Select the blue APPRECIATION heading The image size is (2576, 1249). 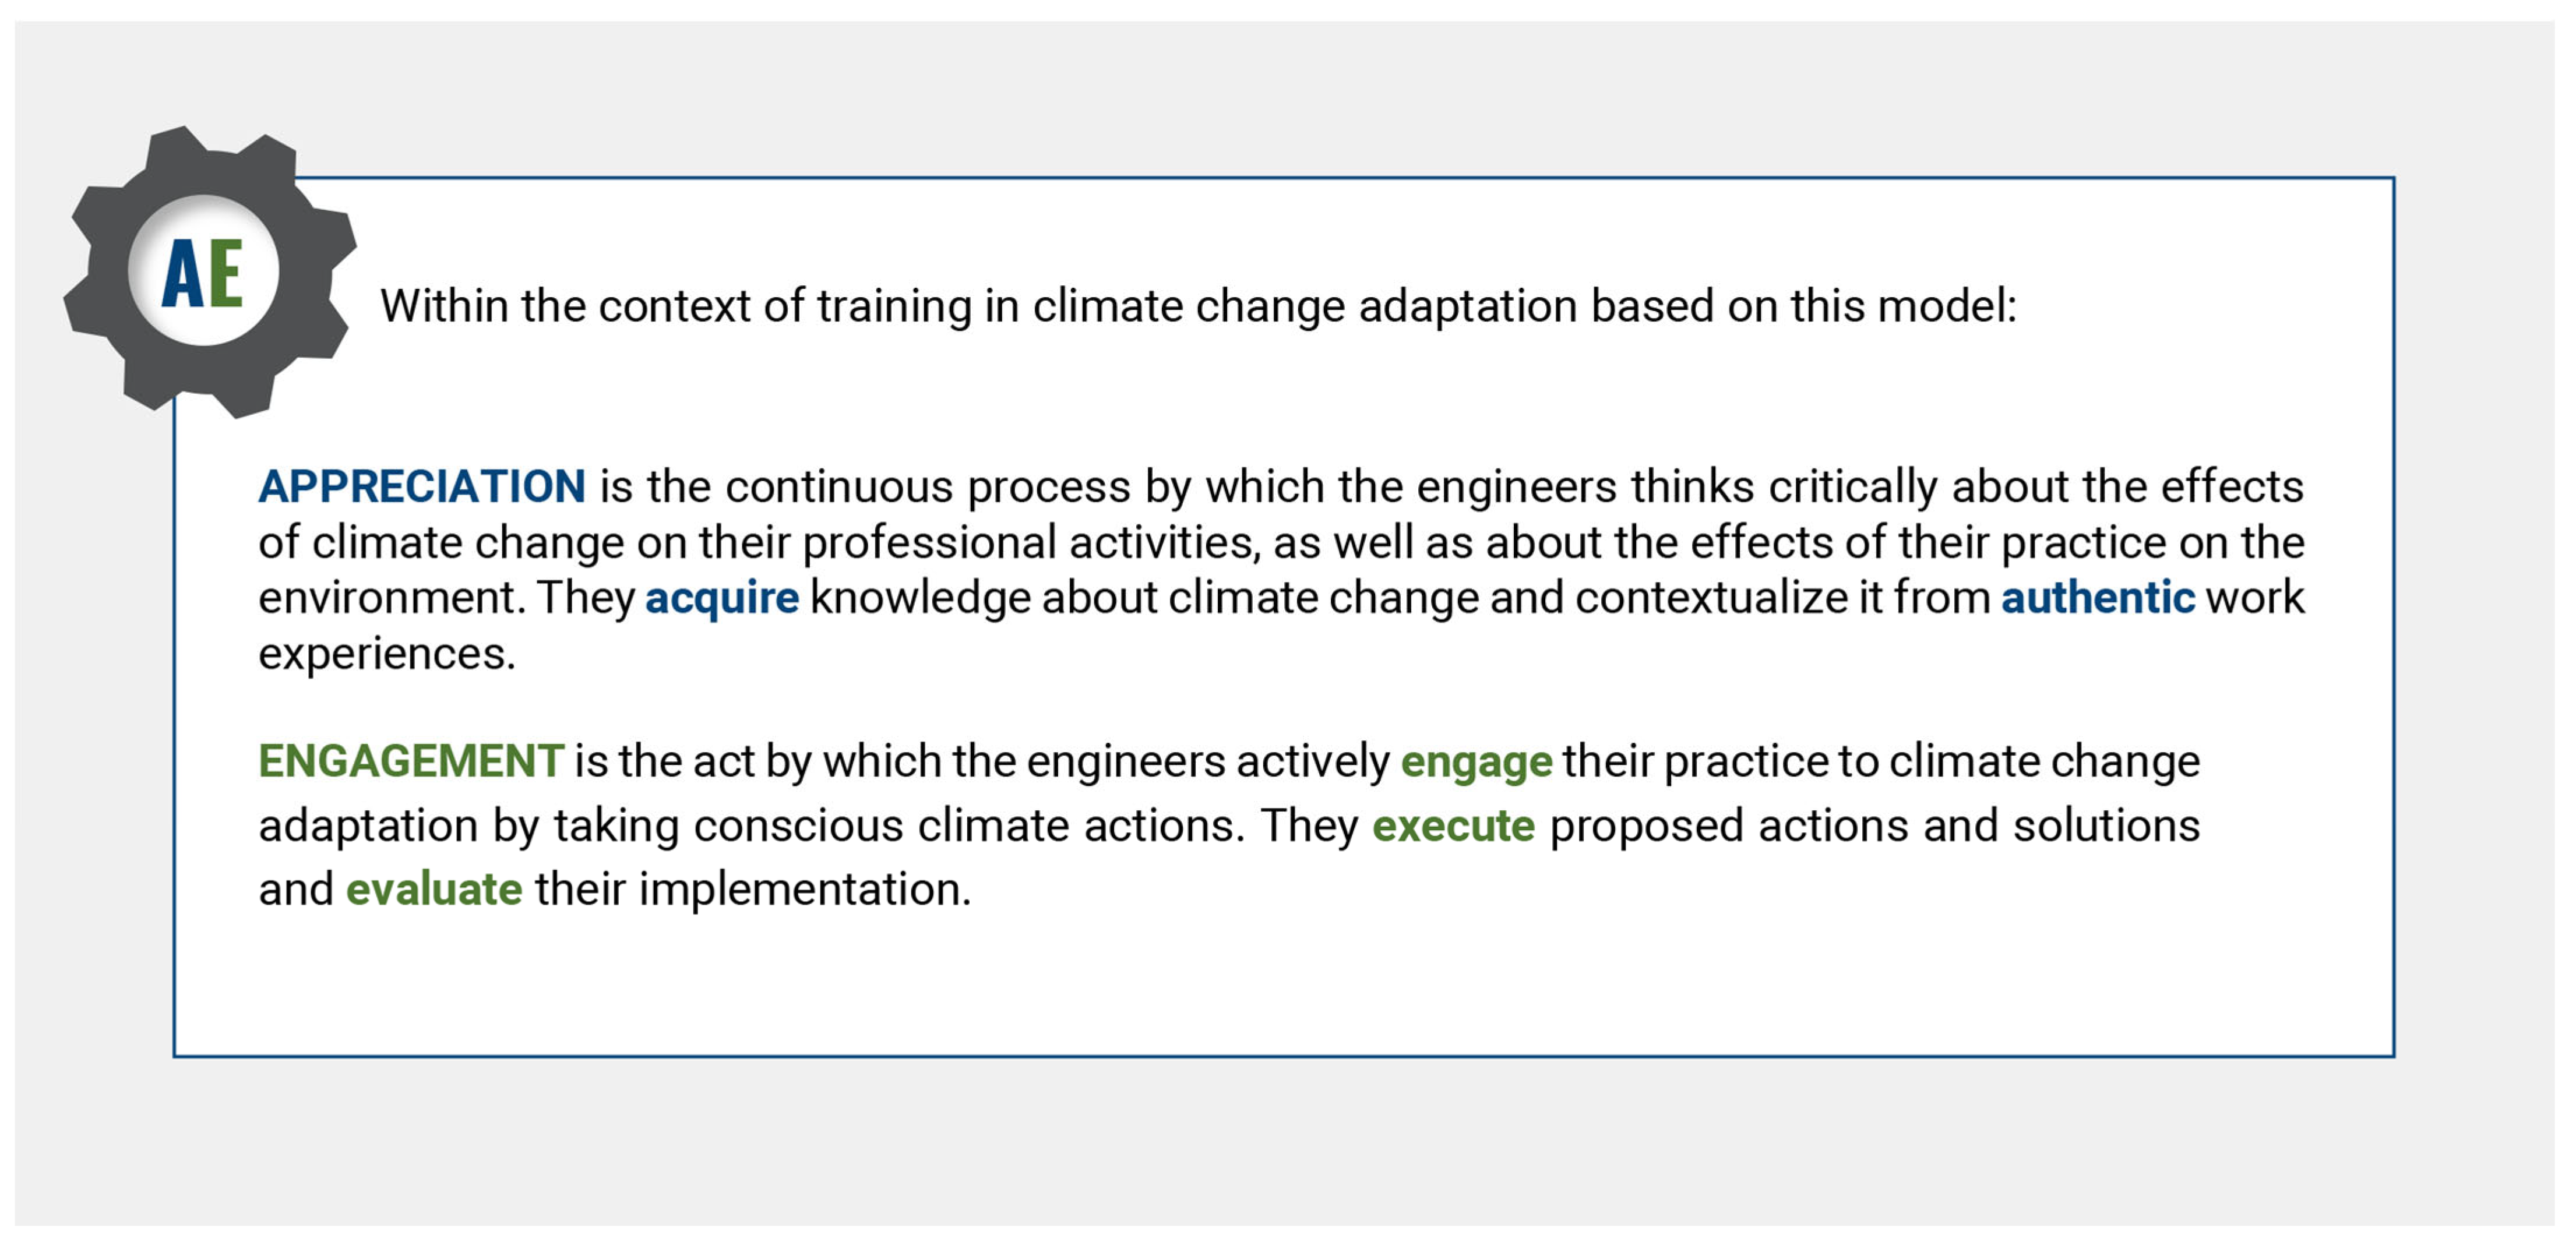(421, 487)
